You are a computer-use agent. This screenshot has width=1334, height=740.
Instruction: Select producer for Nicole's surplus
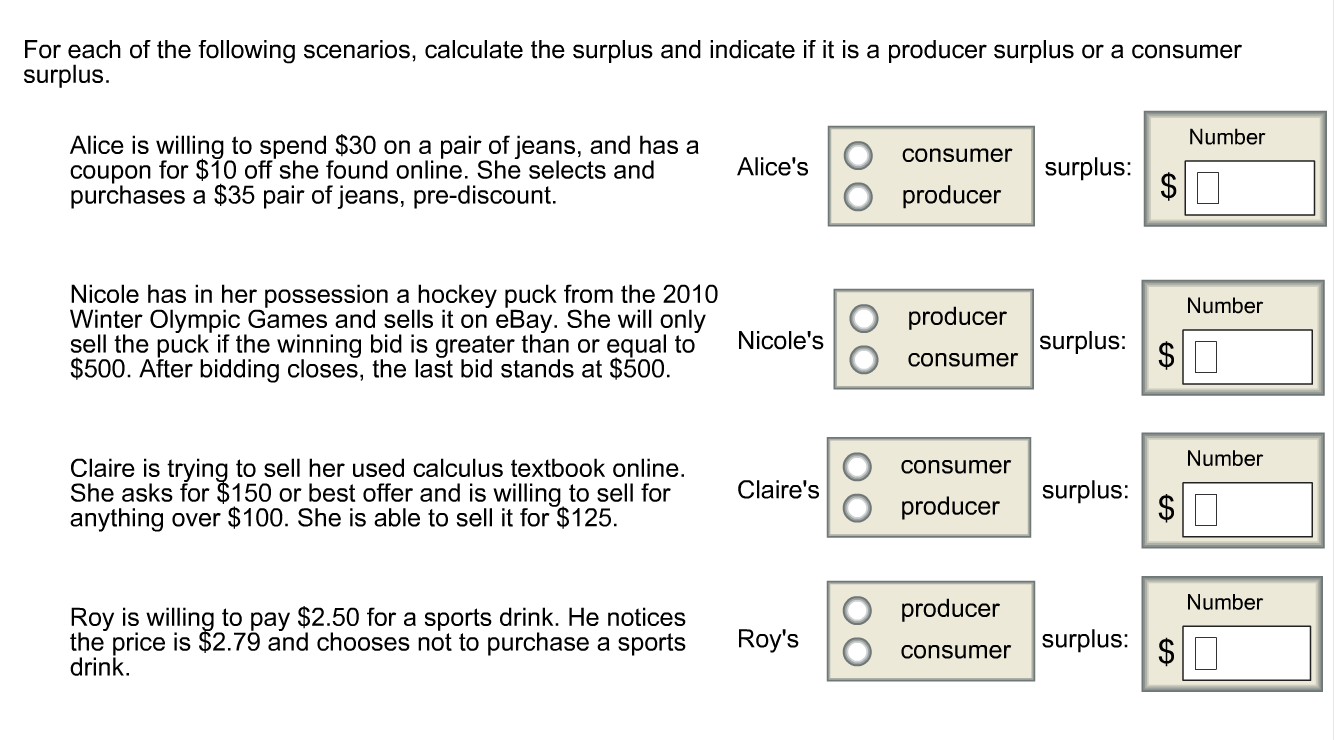coord(862,317)
